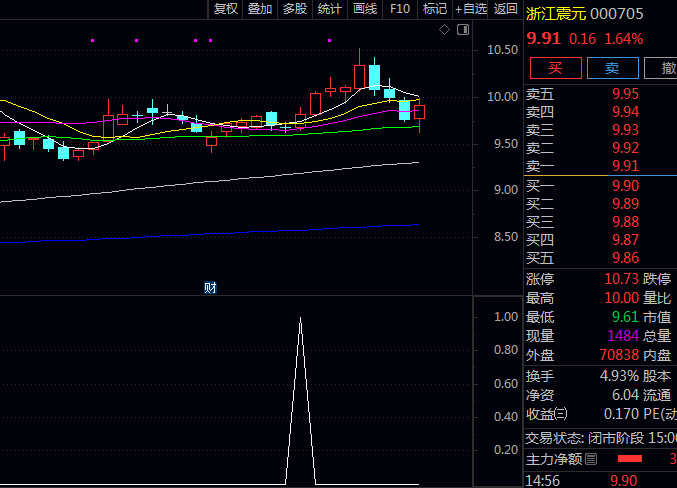
Task: Open the 叠加 overlay option
Action: (260, 9)
